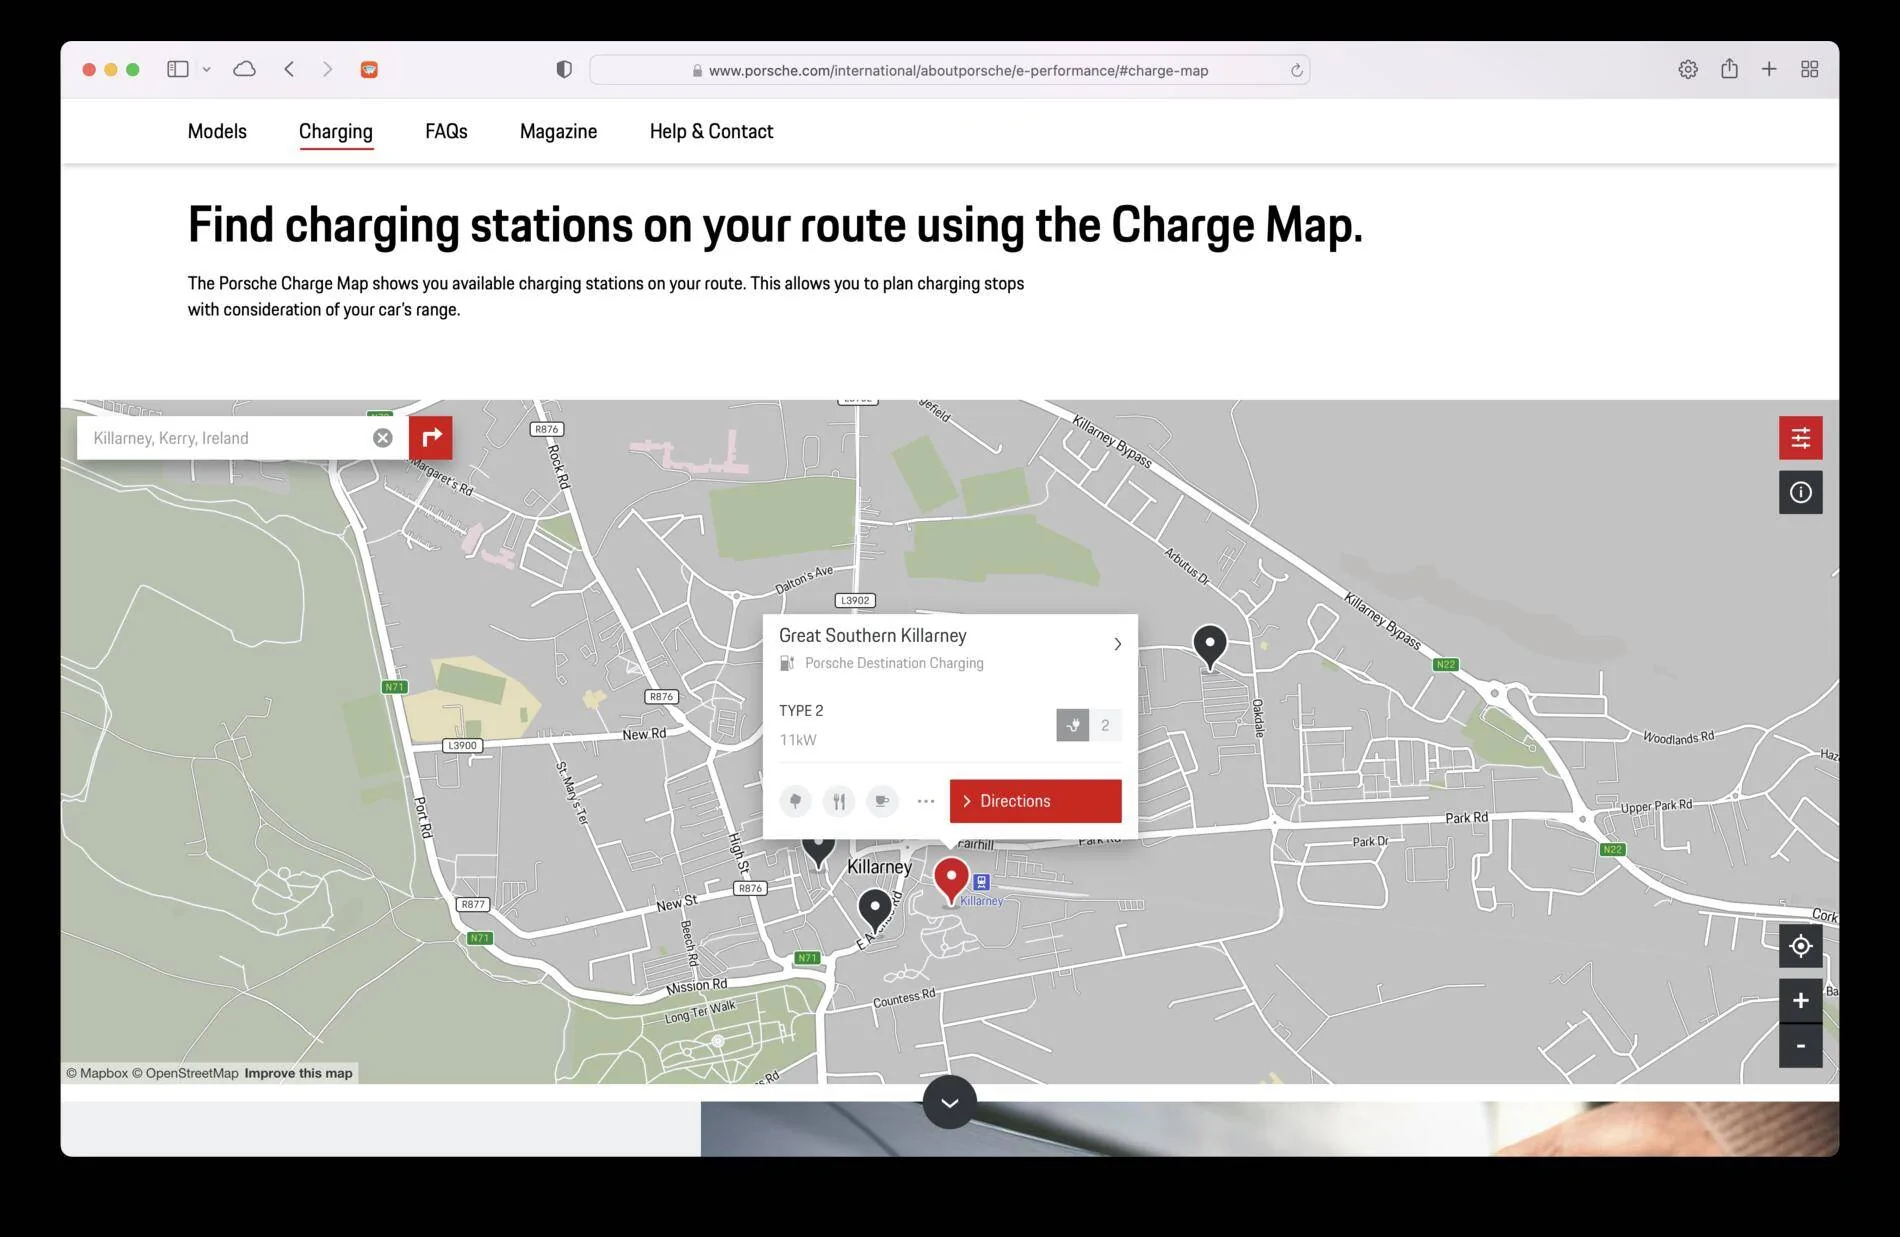
Task: Toggle the Safari sidebar
Action: (178, 69)
